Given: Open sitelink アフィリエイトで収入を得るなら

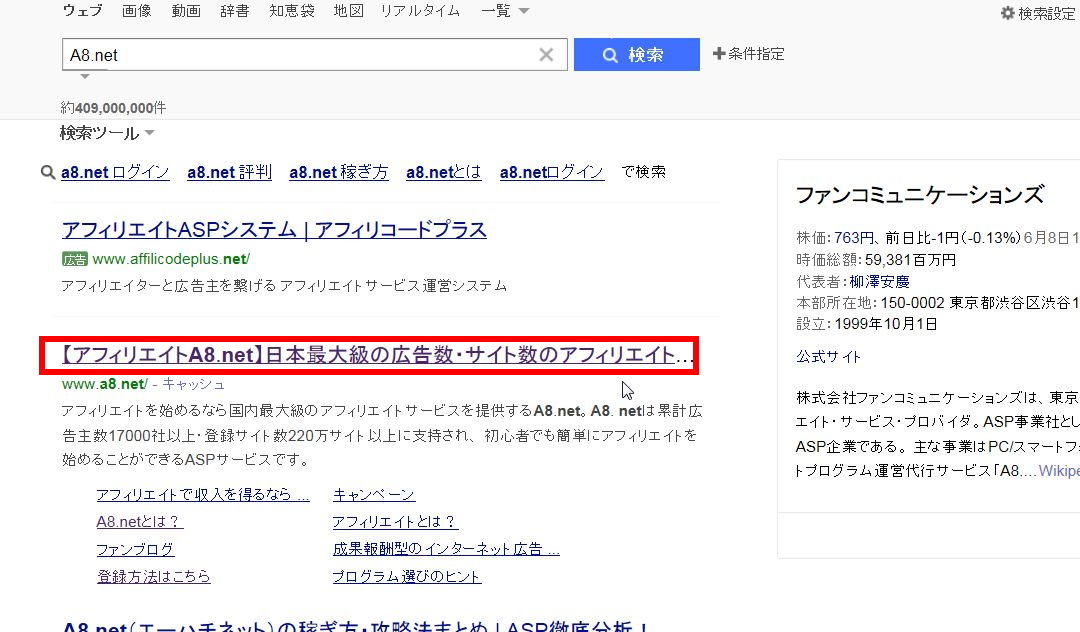Looking at the screenshot, I should 203,494.
